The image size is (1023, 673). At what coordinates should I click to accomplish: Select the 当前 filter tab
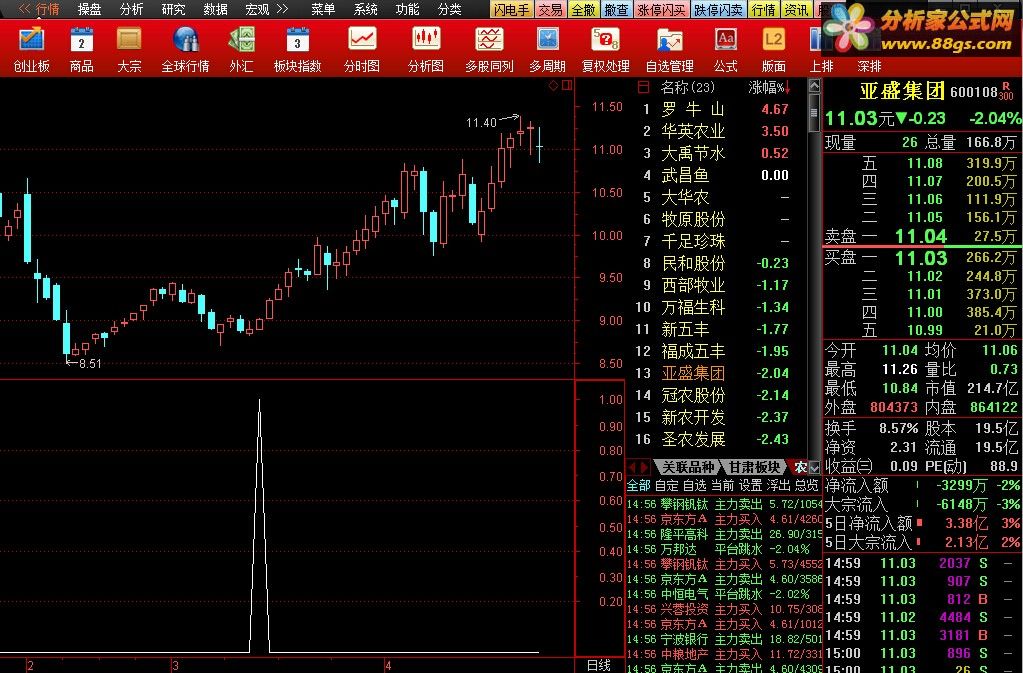pos(722,485)
